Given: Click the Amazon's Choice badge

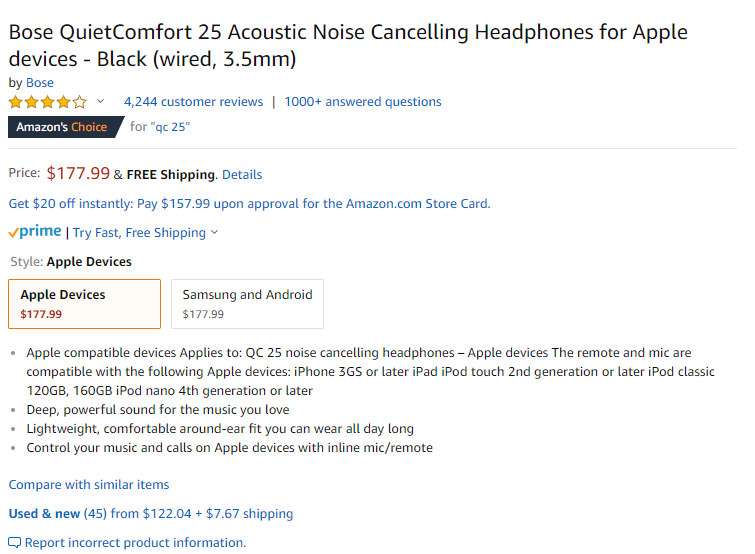Looking at the screenshot, I should tap(62, 127).
